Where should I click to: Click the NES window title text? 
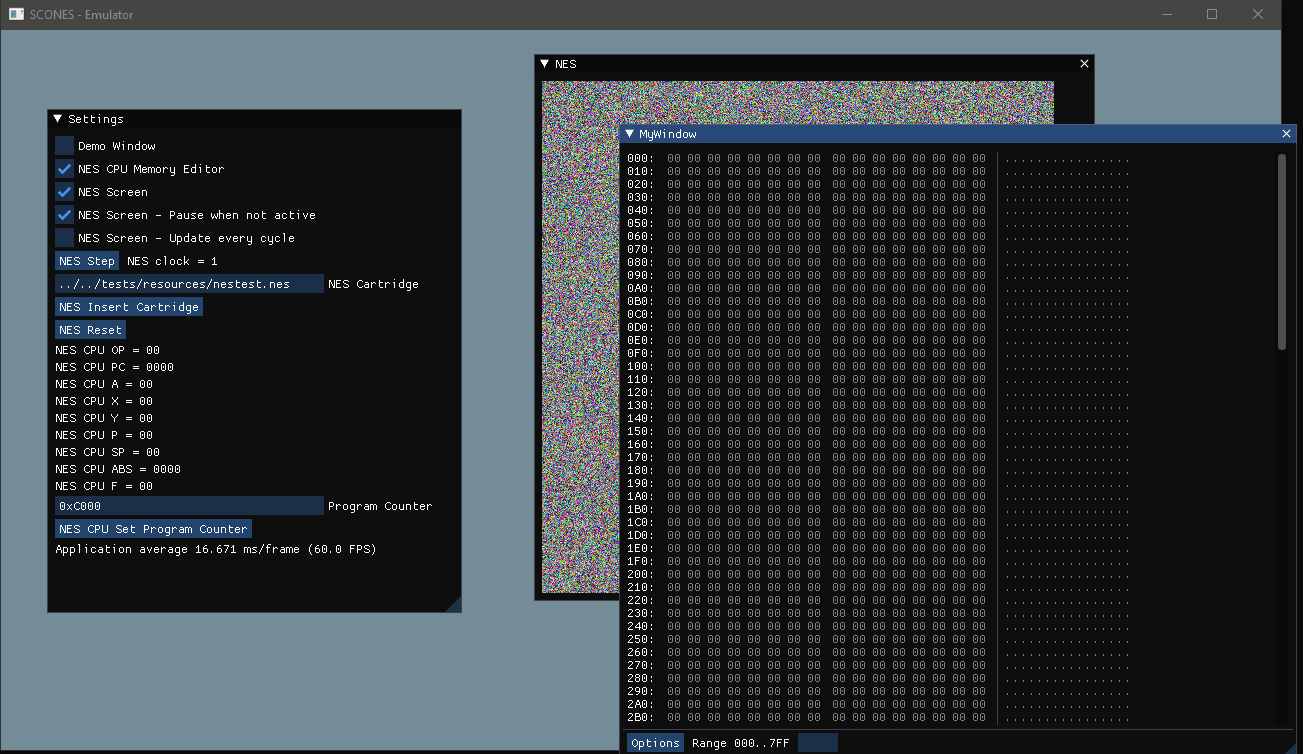566,64
